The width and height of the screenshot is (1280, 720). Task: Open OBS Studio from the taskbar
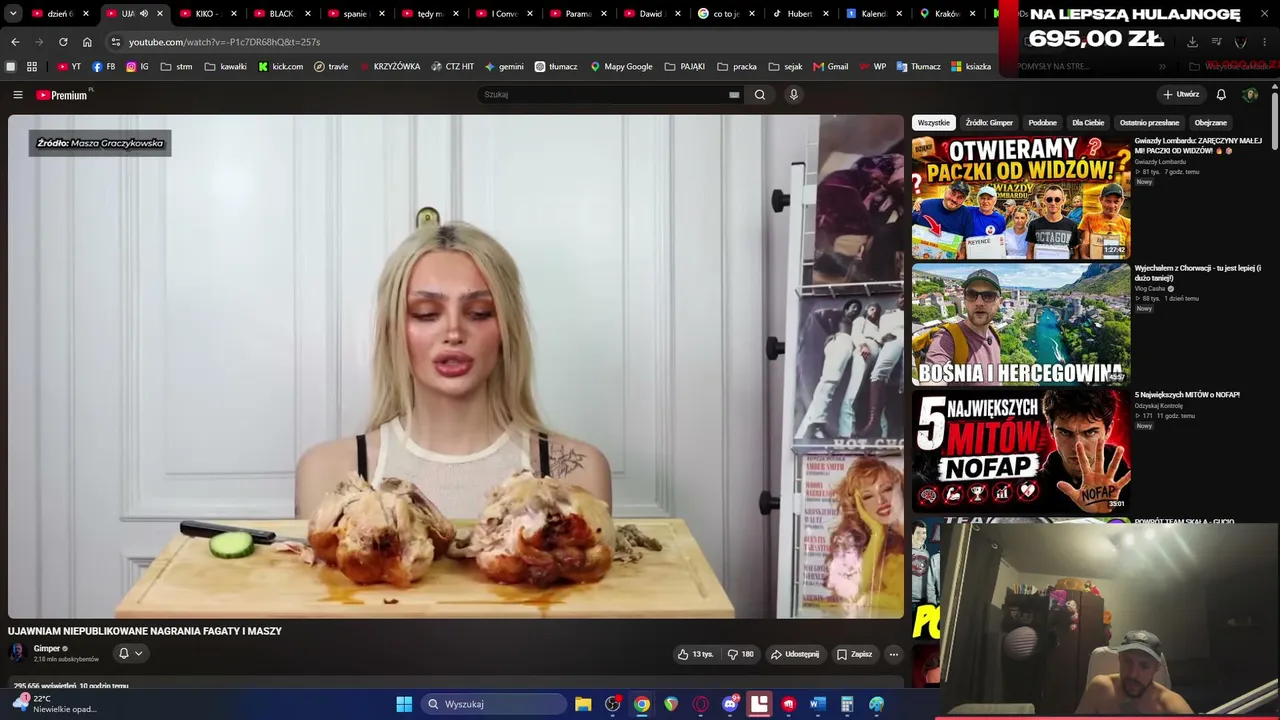[613, 704]
